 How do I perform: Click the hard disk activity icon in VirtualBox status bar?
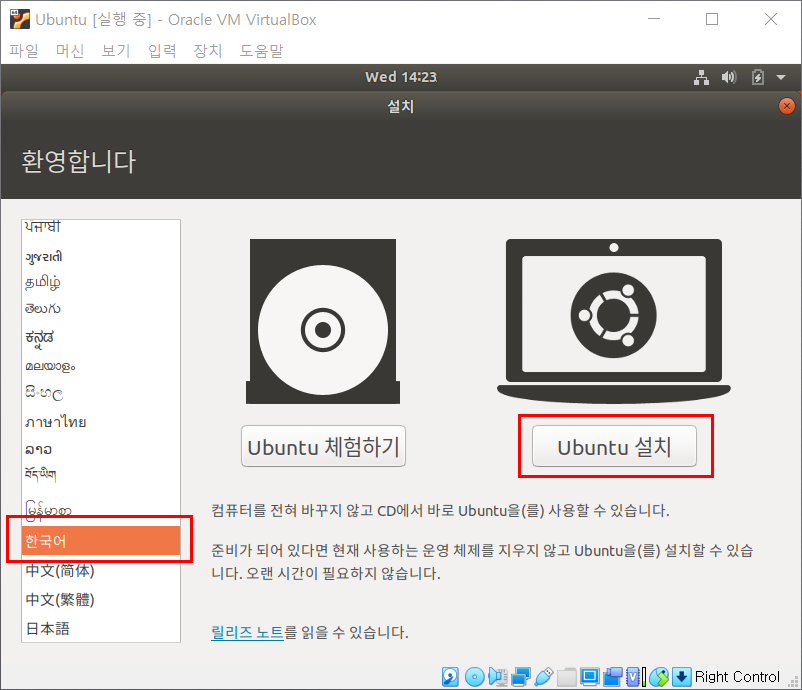coord(450,677)
